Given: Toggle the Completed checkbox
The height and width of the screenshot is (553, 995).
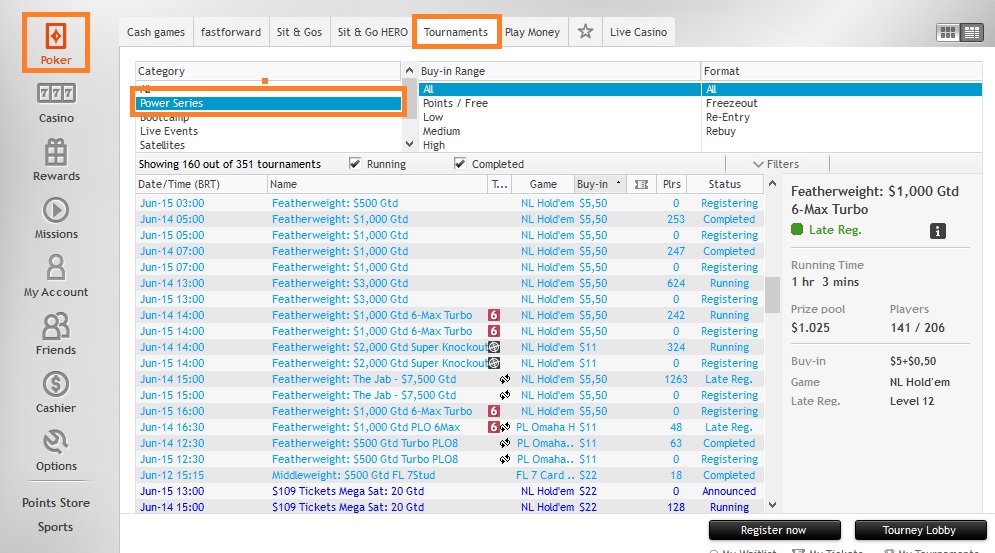Looking at the screenshot, I should (x=459, y=164).
